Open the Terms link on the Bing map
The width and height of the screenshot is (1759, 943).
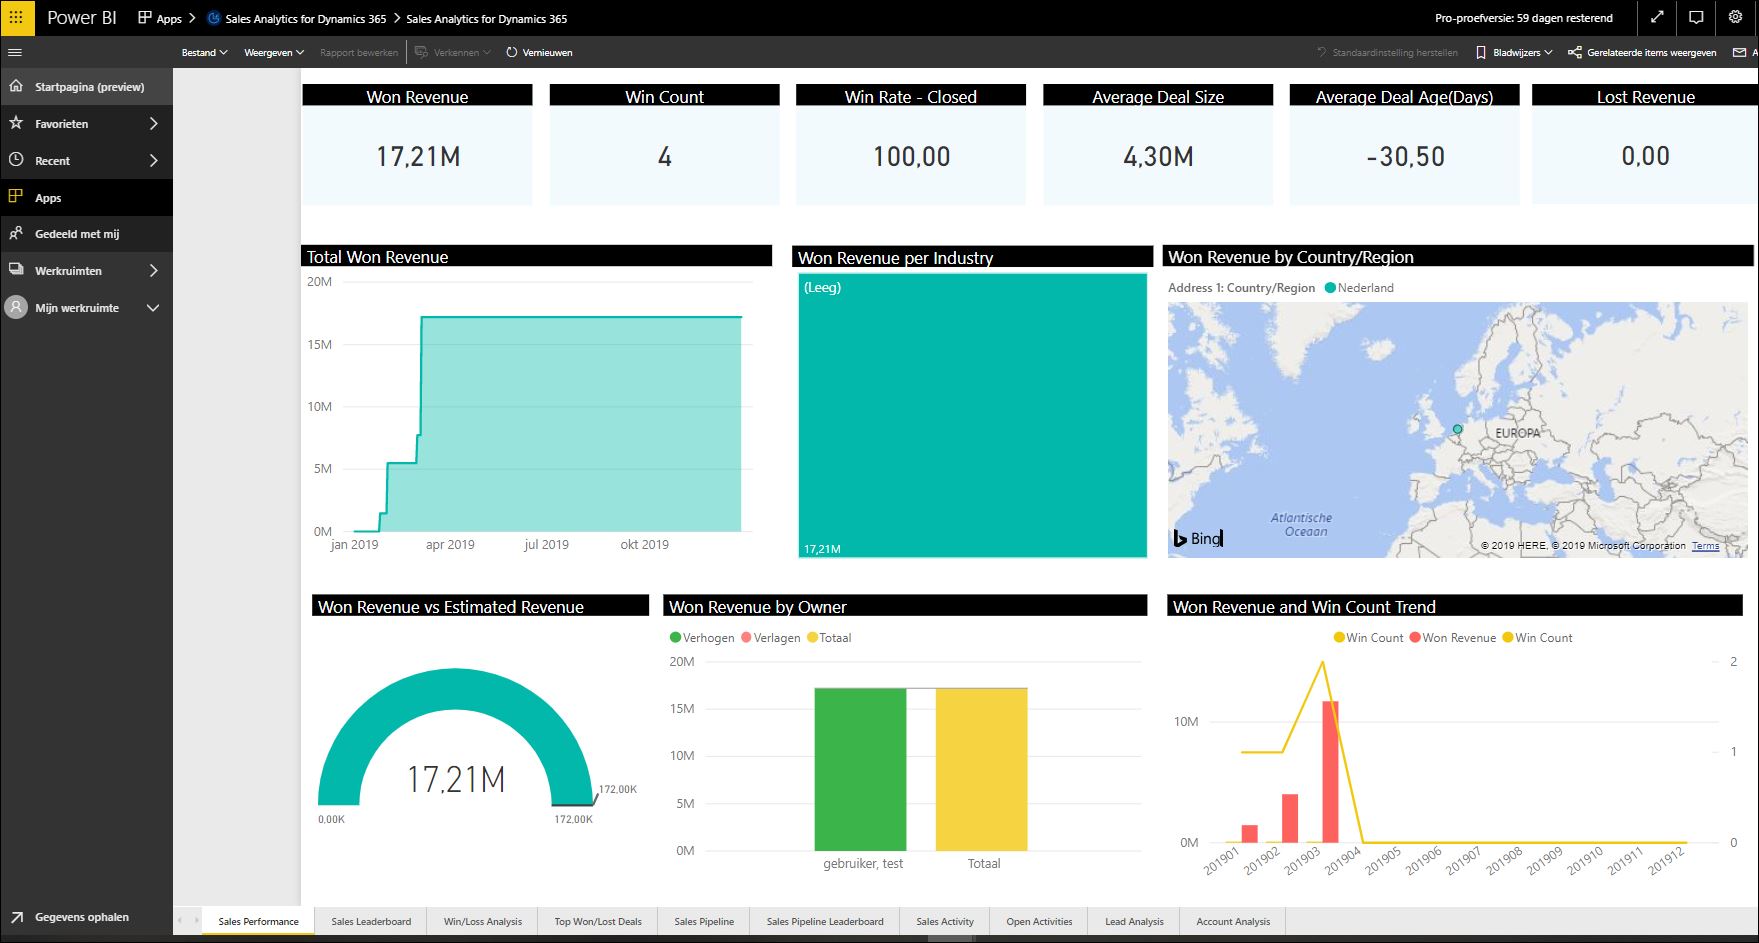tap(1705, 546)
